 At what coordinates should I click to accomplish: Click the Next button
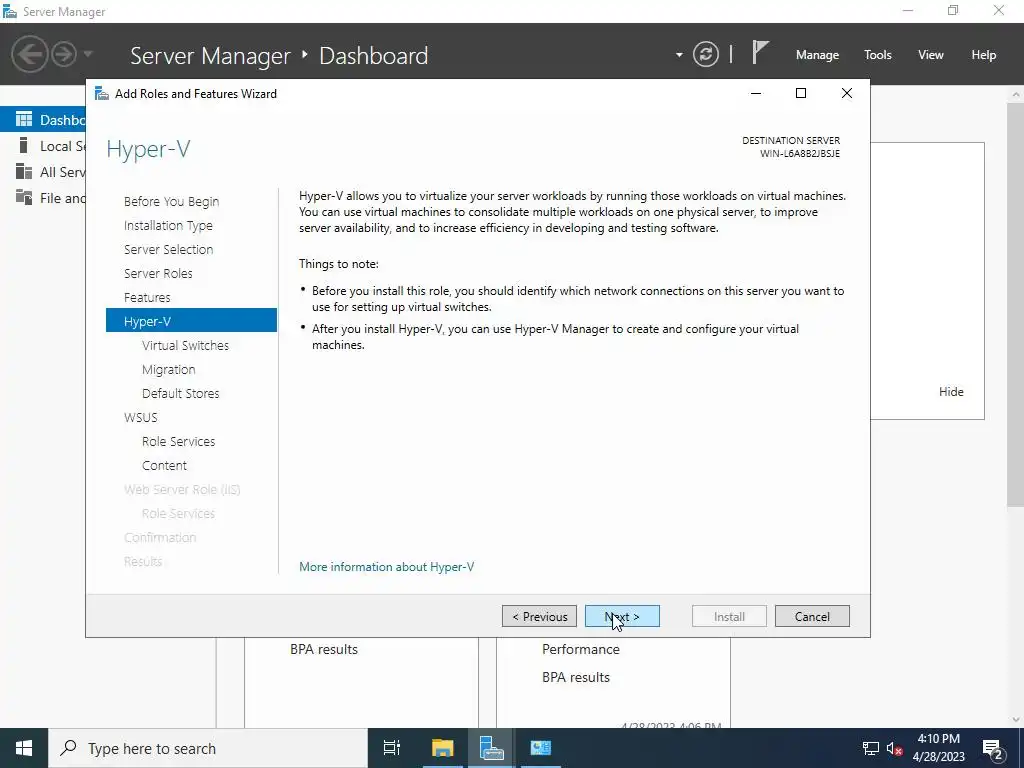pos(622,616)
